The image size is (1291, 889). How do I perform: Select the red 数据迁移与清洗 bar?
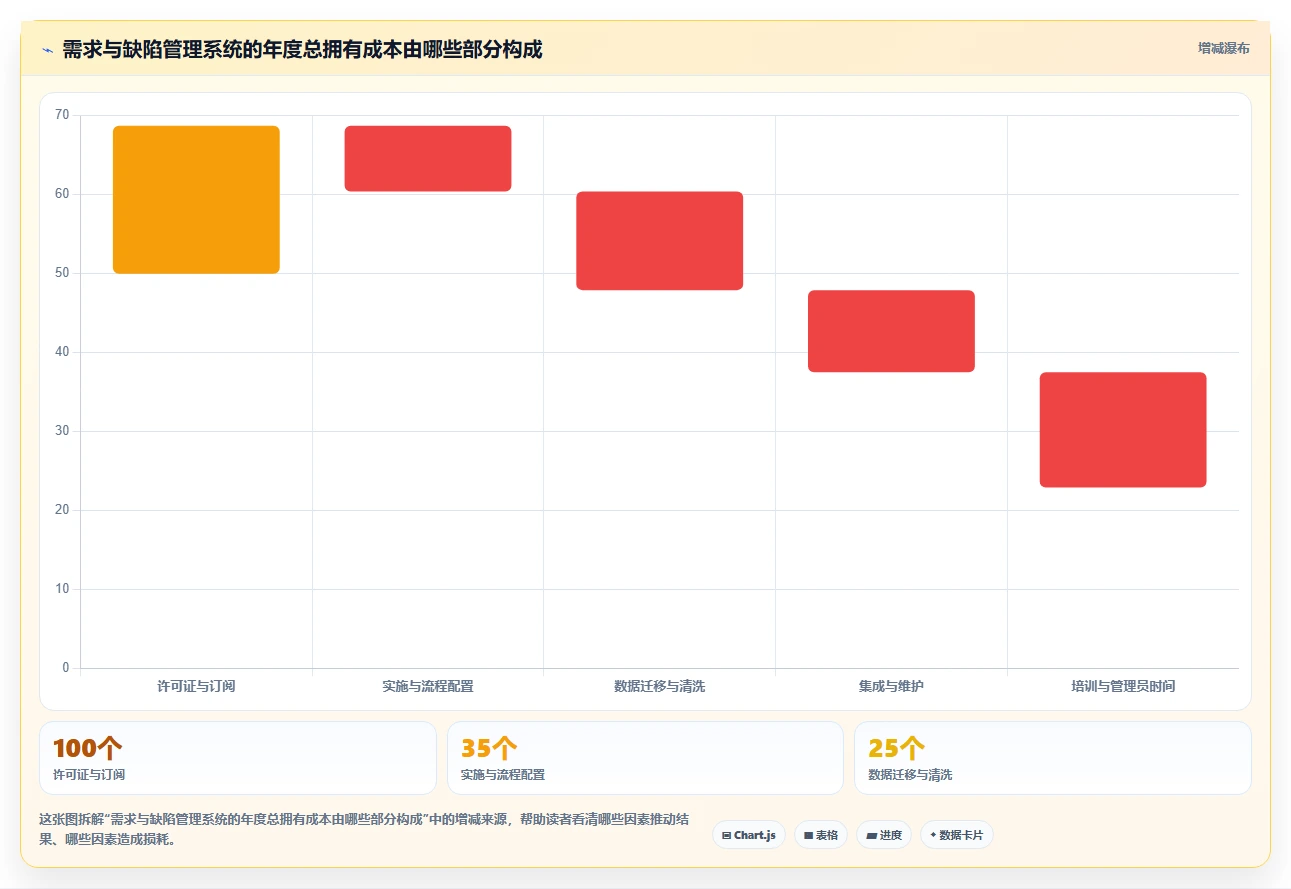[660, 241]
